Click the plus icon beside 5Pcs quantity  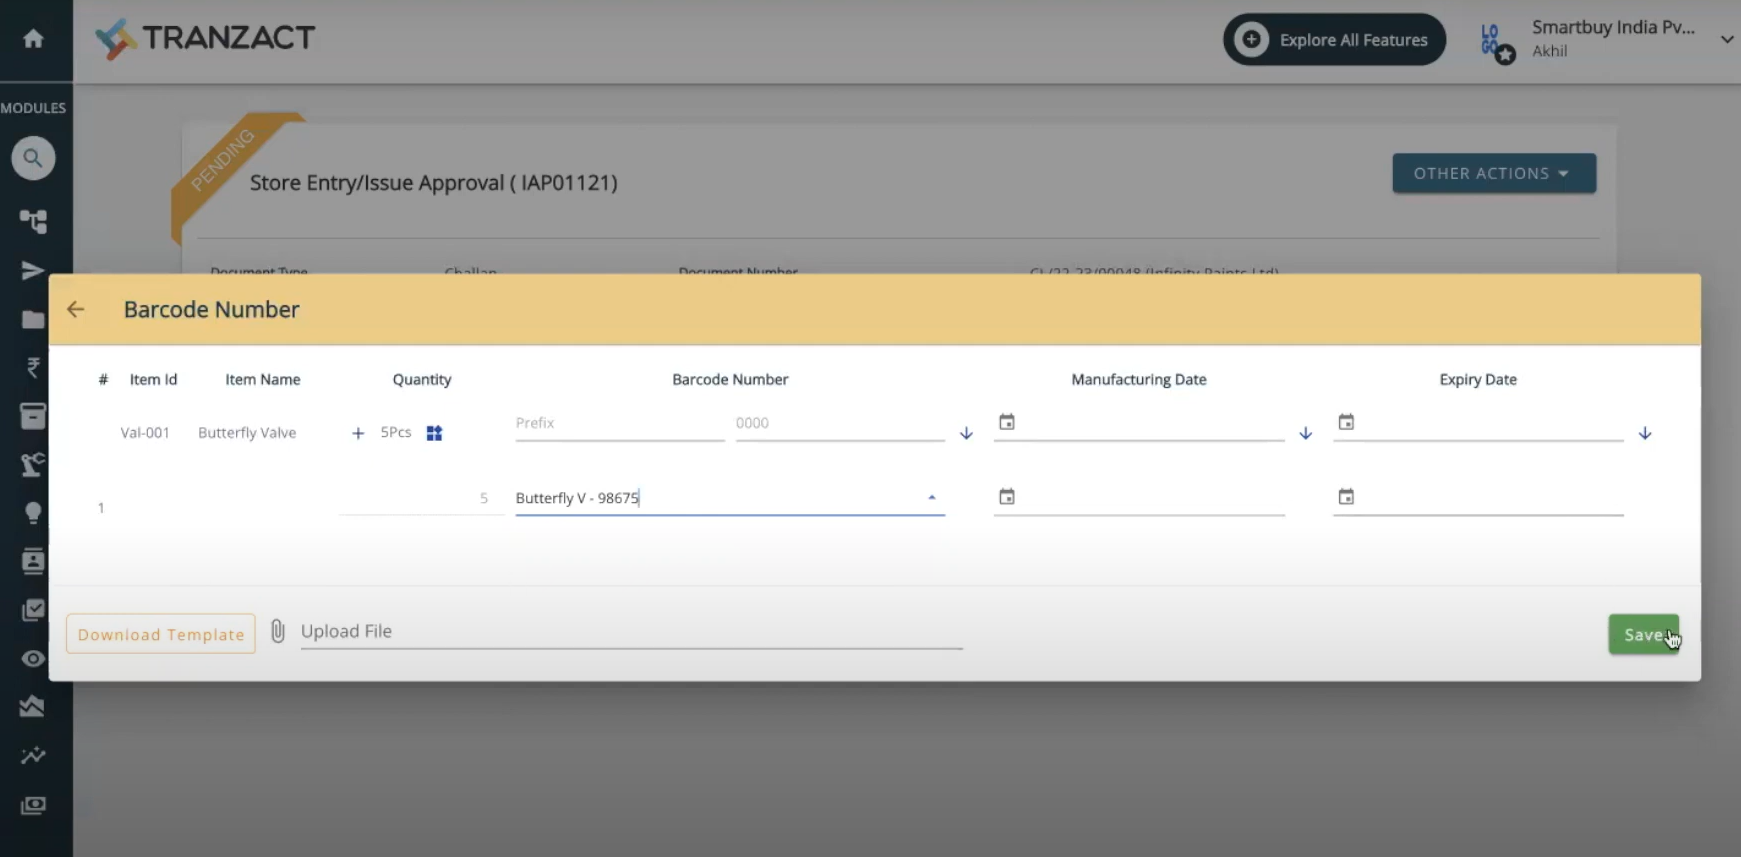coord(358,433)
